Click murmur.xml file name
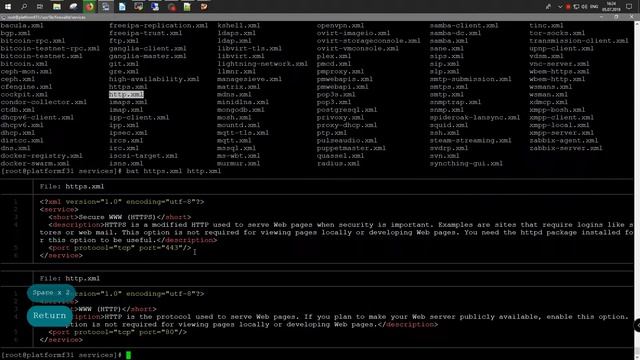The height and width of the screenshot is (360, 640). [239, 164]
